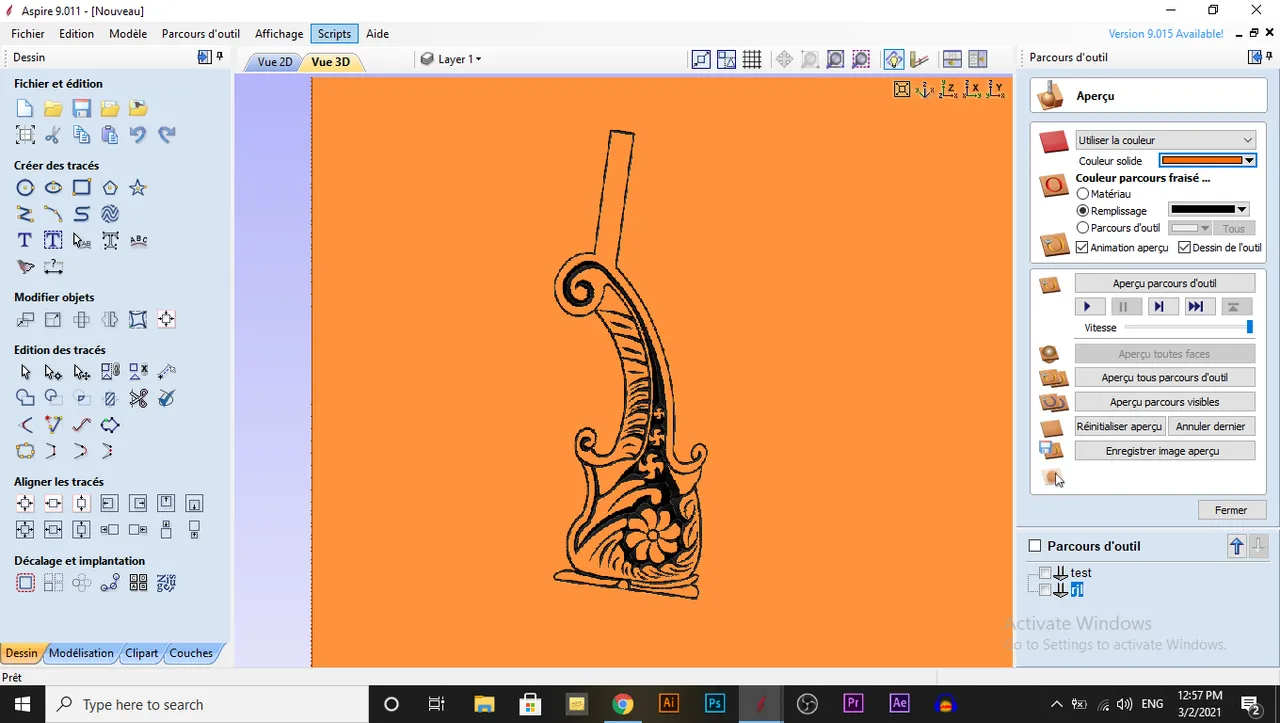
Task: Switch to the Couches tab
Action: pos(190,653)
